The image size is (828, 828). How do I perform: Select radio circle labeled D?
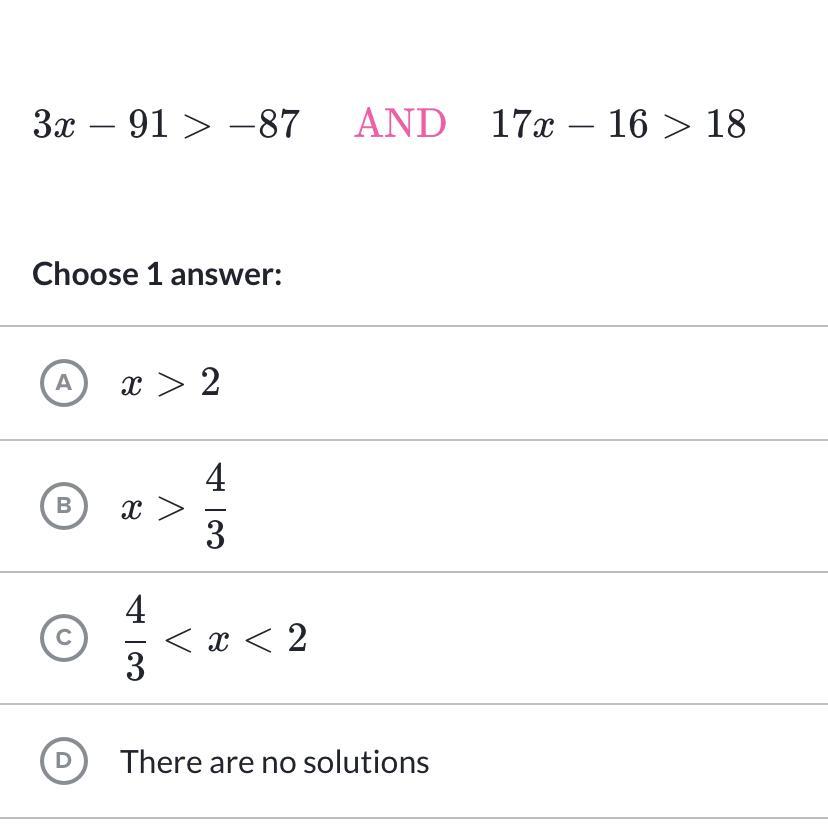[x=64, y=761]
